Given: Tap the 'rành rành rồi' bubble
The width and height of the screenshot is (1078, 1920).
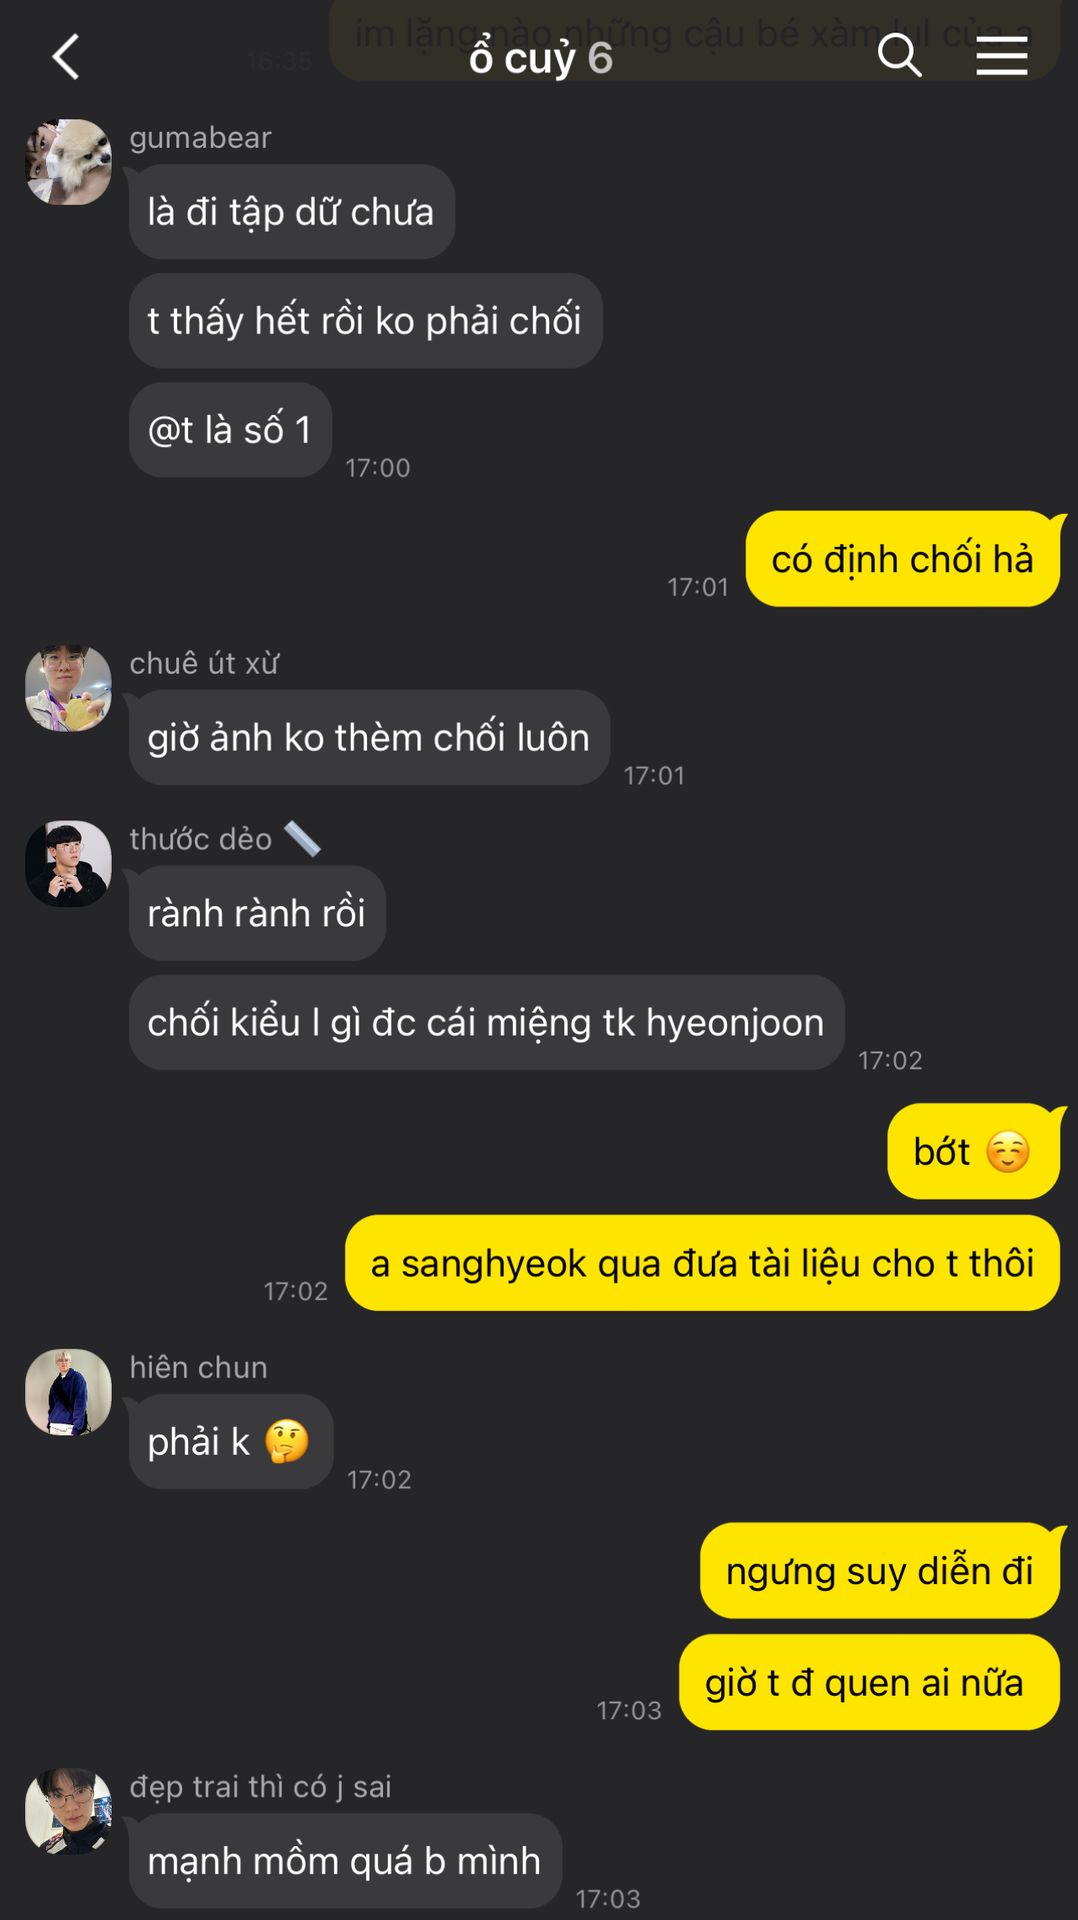Looking at the screenshot, I should pos(257,914).
